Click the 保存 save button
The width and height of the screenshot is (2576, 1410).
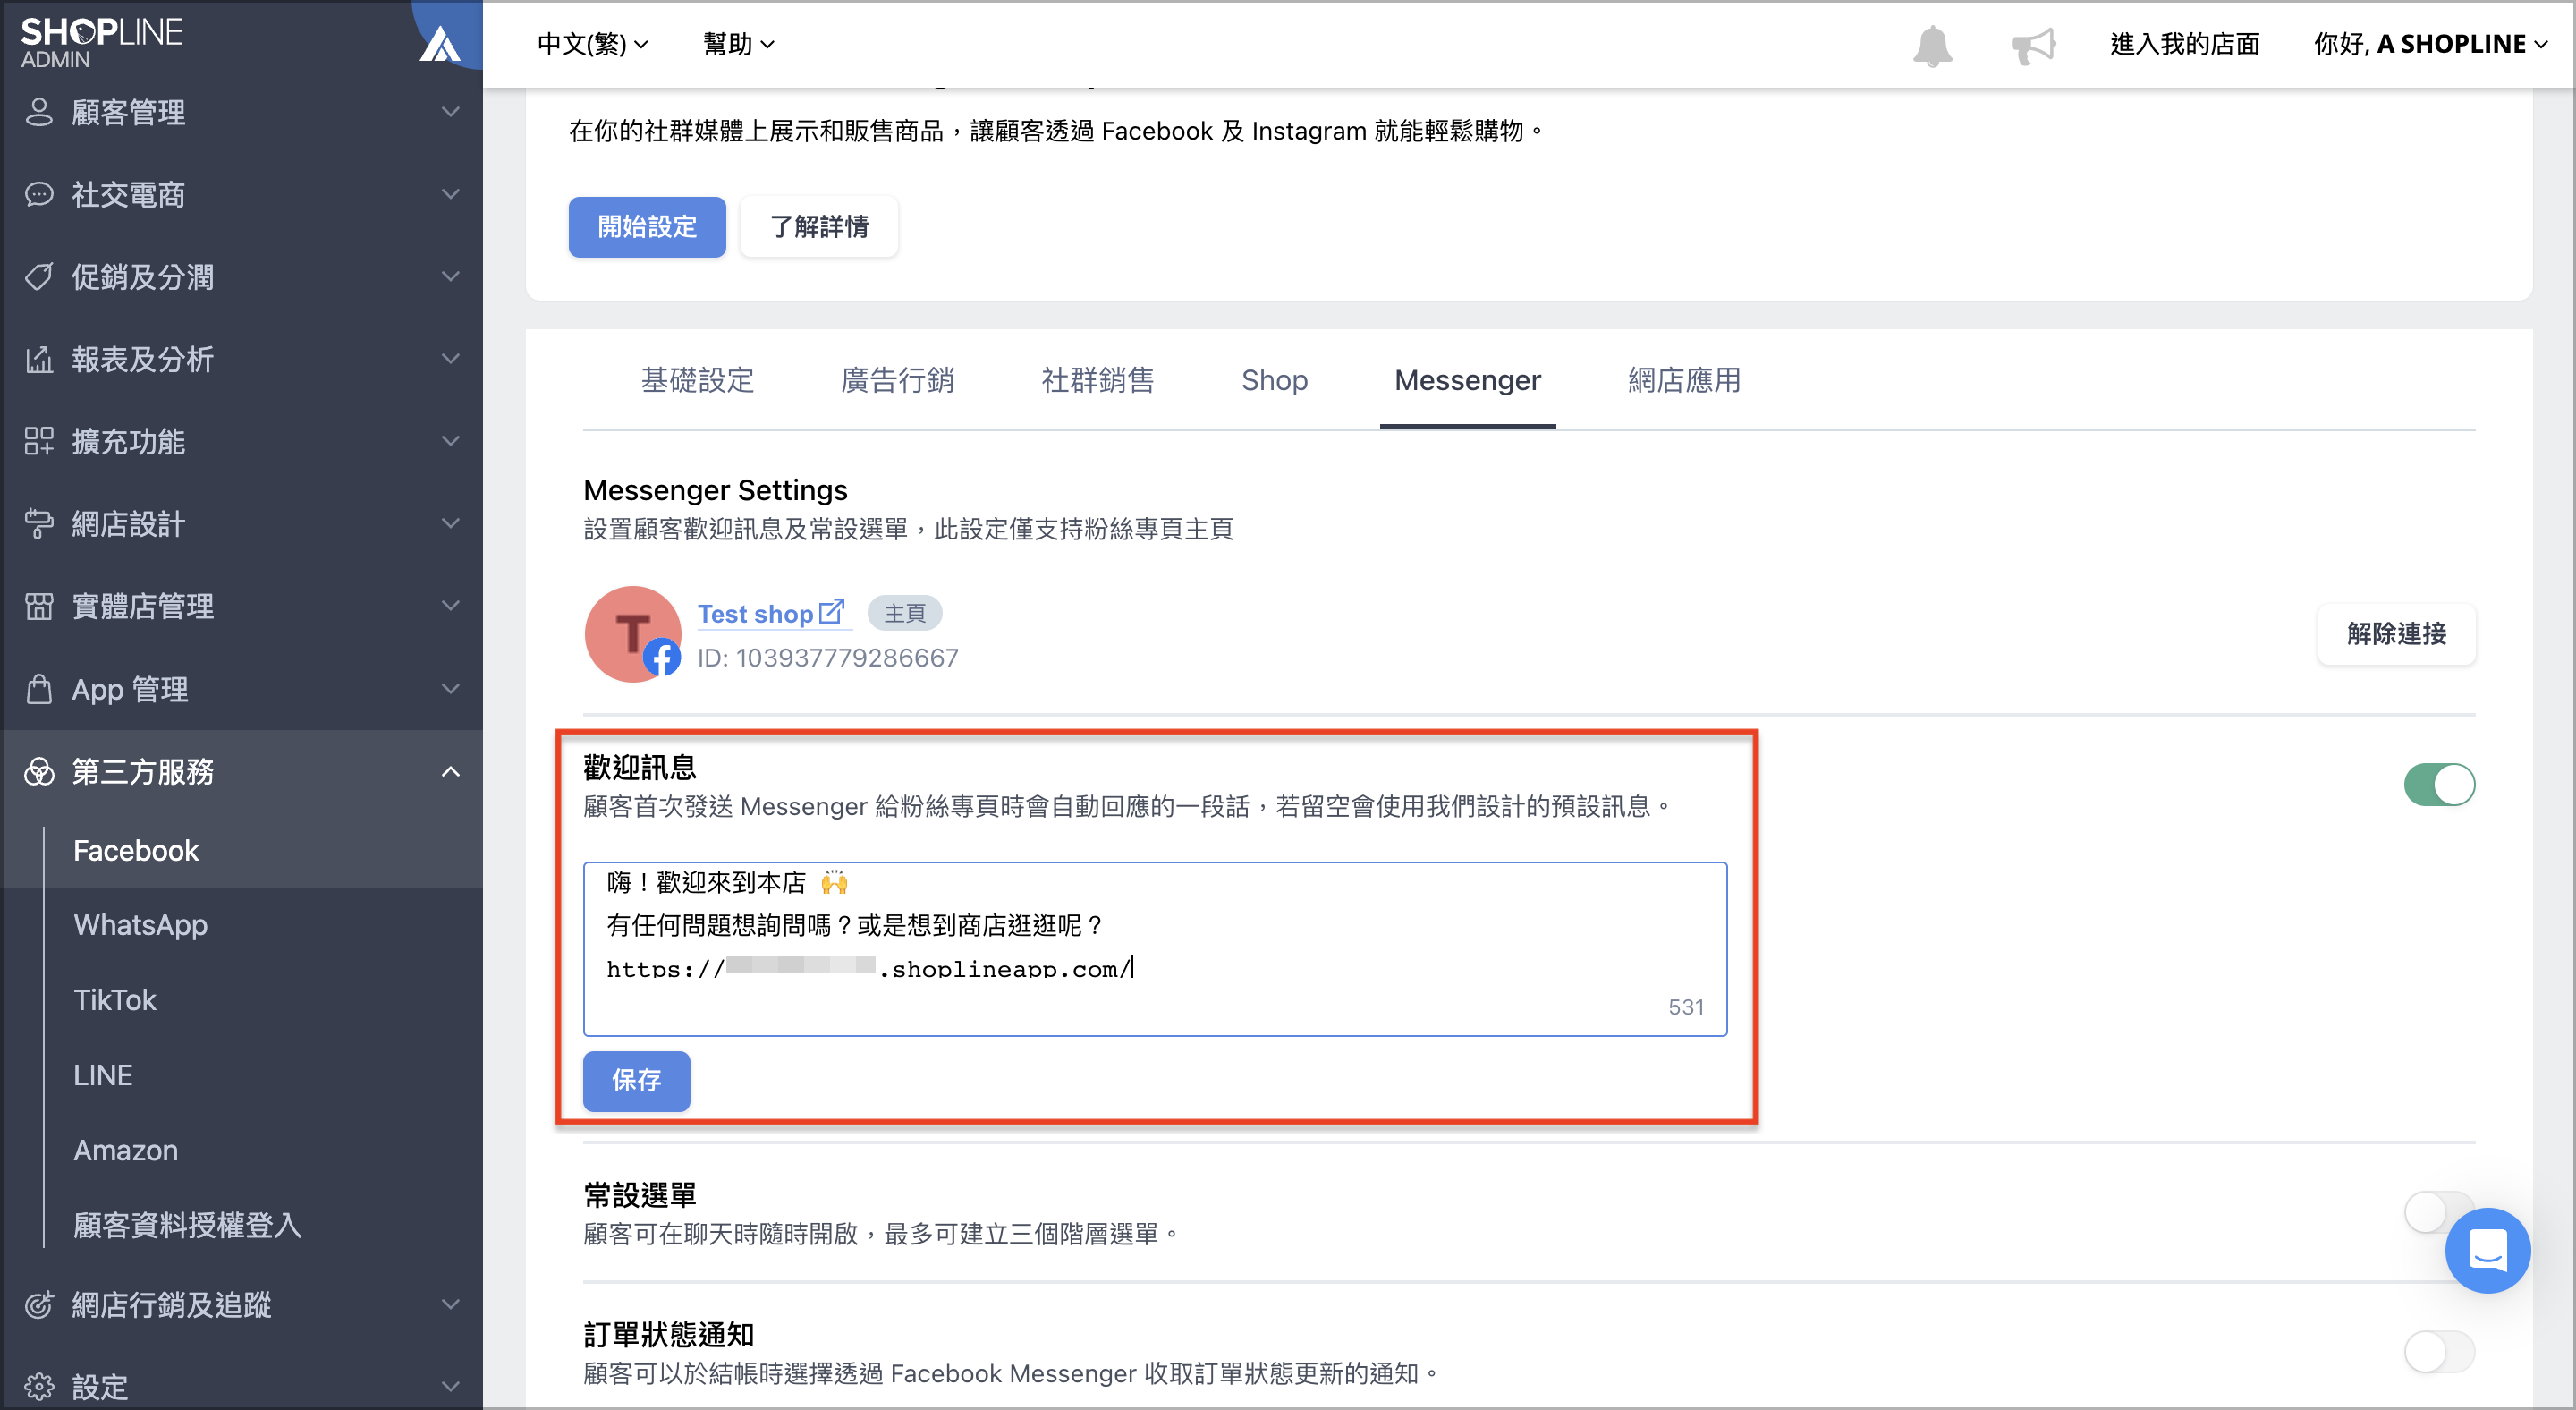636,1080
